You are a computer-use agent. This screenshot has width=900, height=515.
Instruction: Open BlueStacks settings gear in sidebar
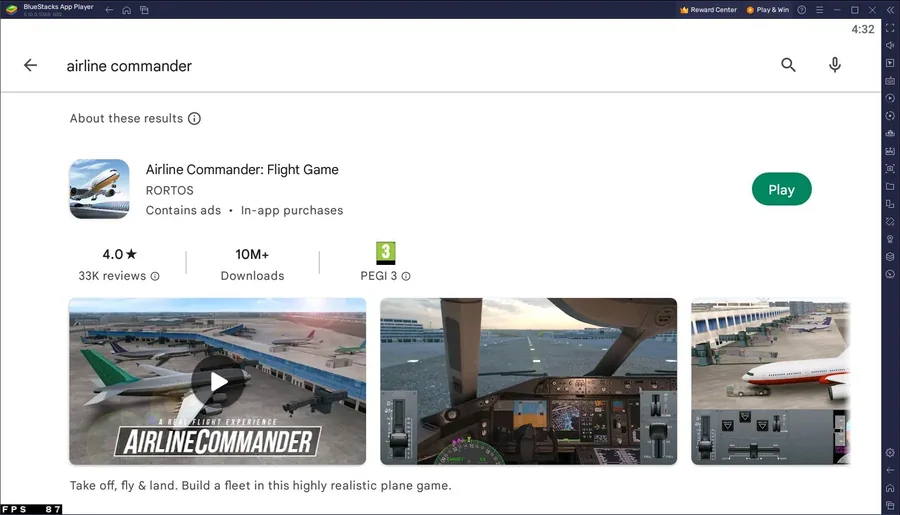[890, 452]
